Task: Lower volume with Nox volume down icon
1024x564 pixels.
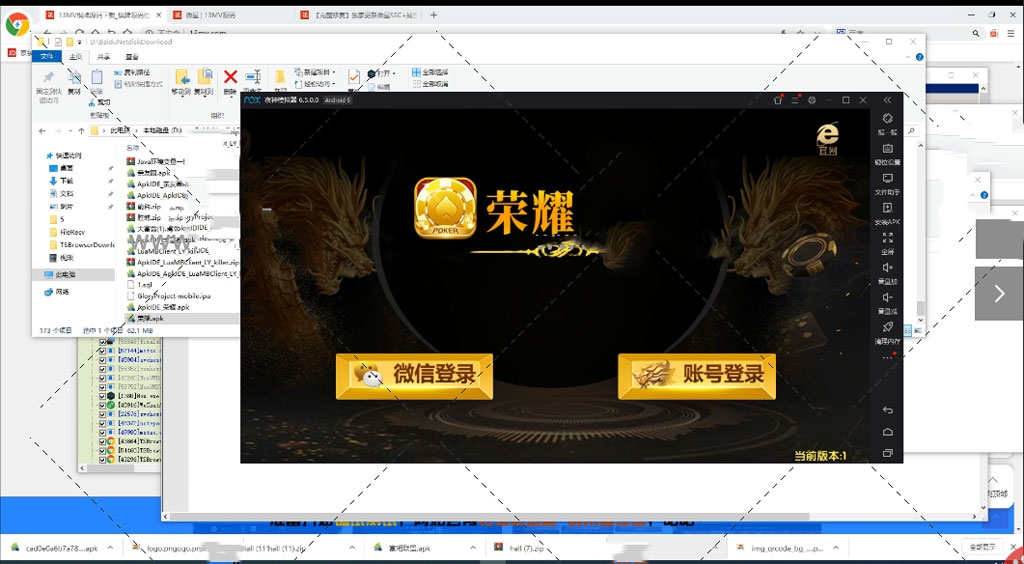Action: point(887,298)
